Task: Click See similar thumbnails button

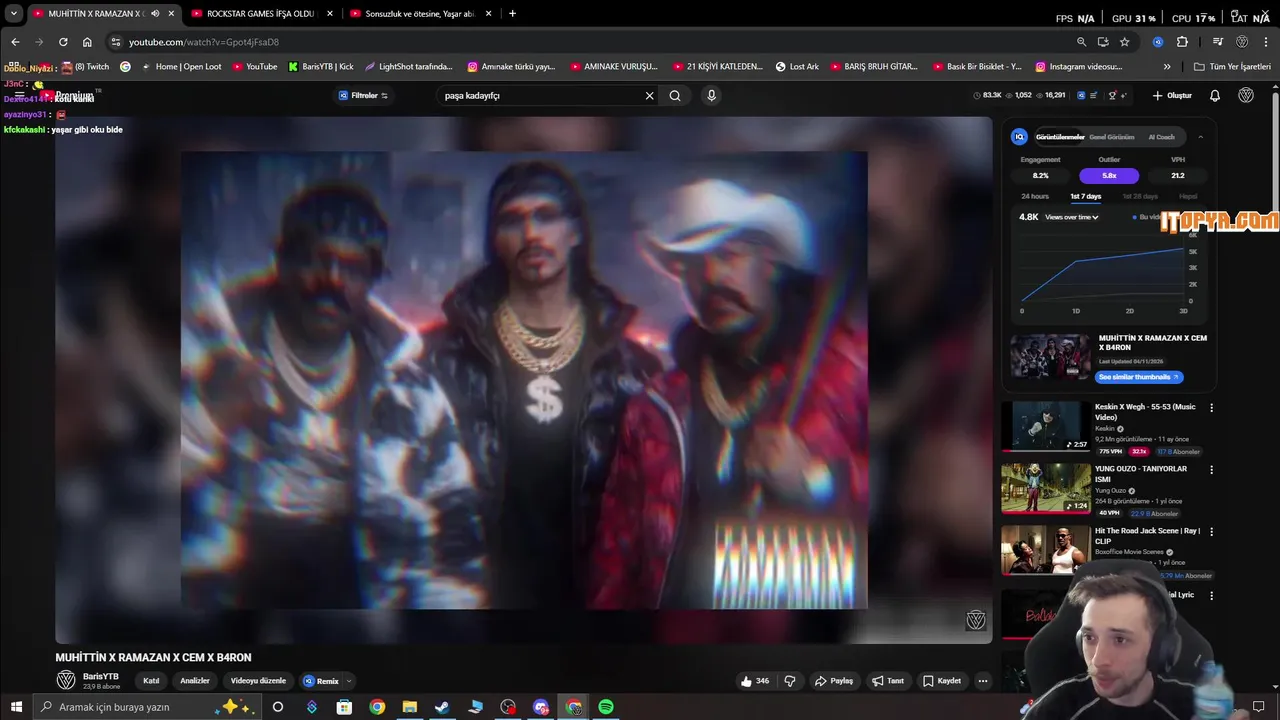Action: pos(1139,377)
